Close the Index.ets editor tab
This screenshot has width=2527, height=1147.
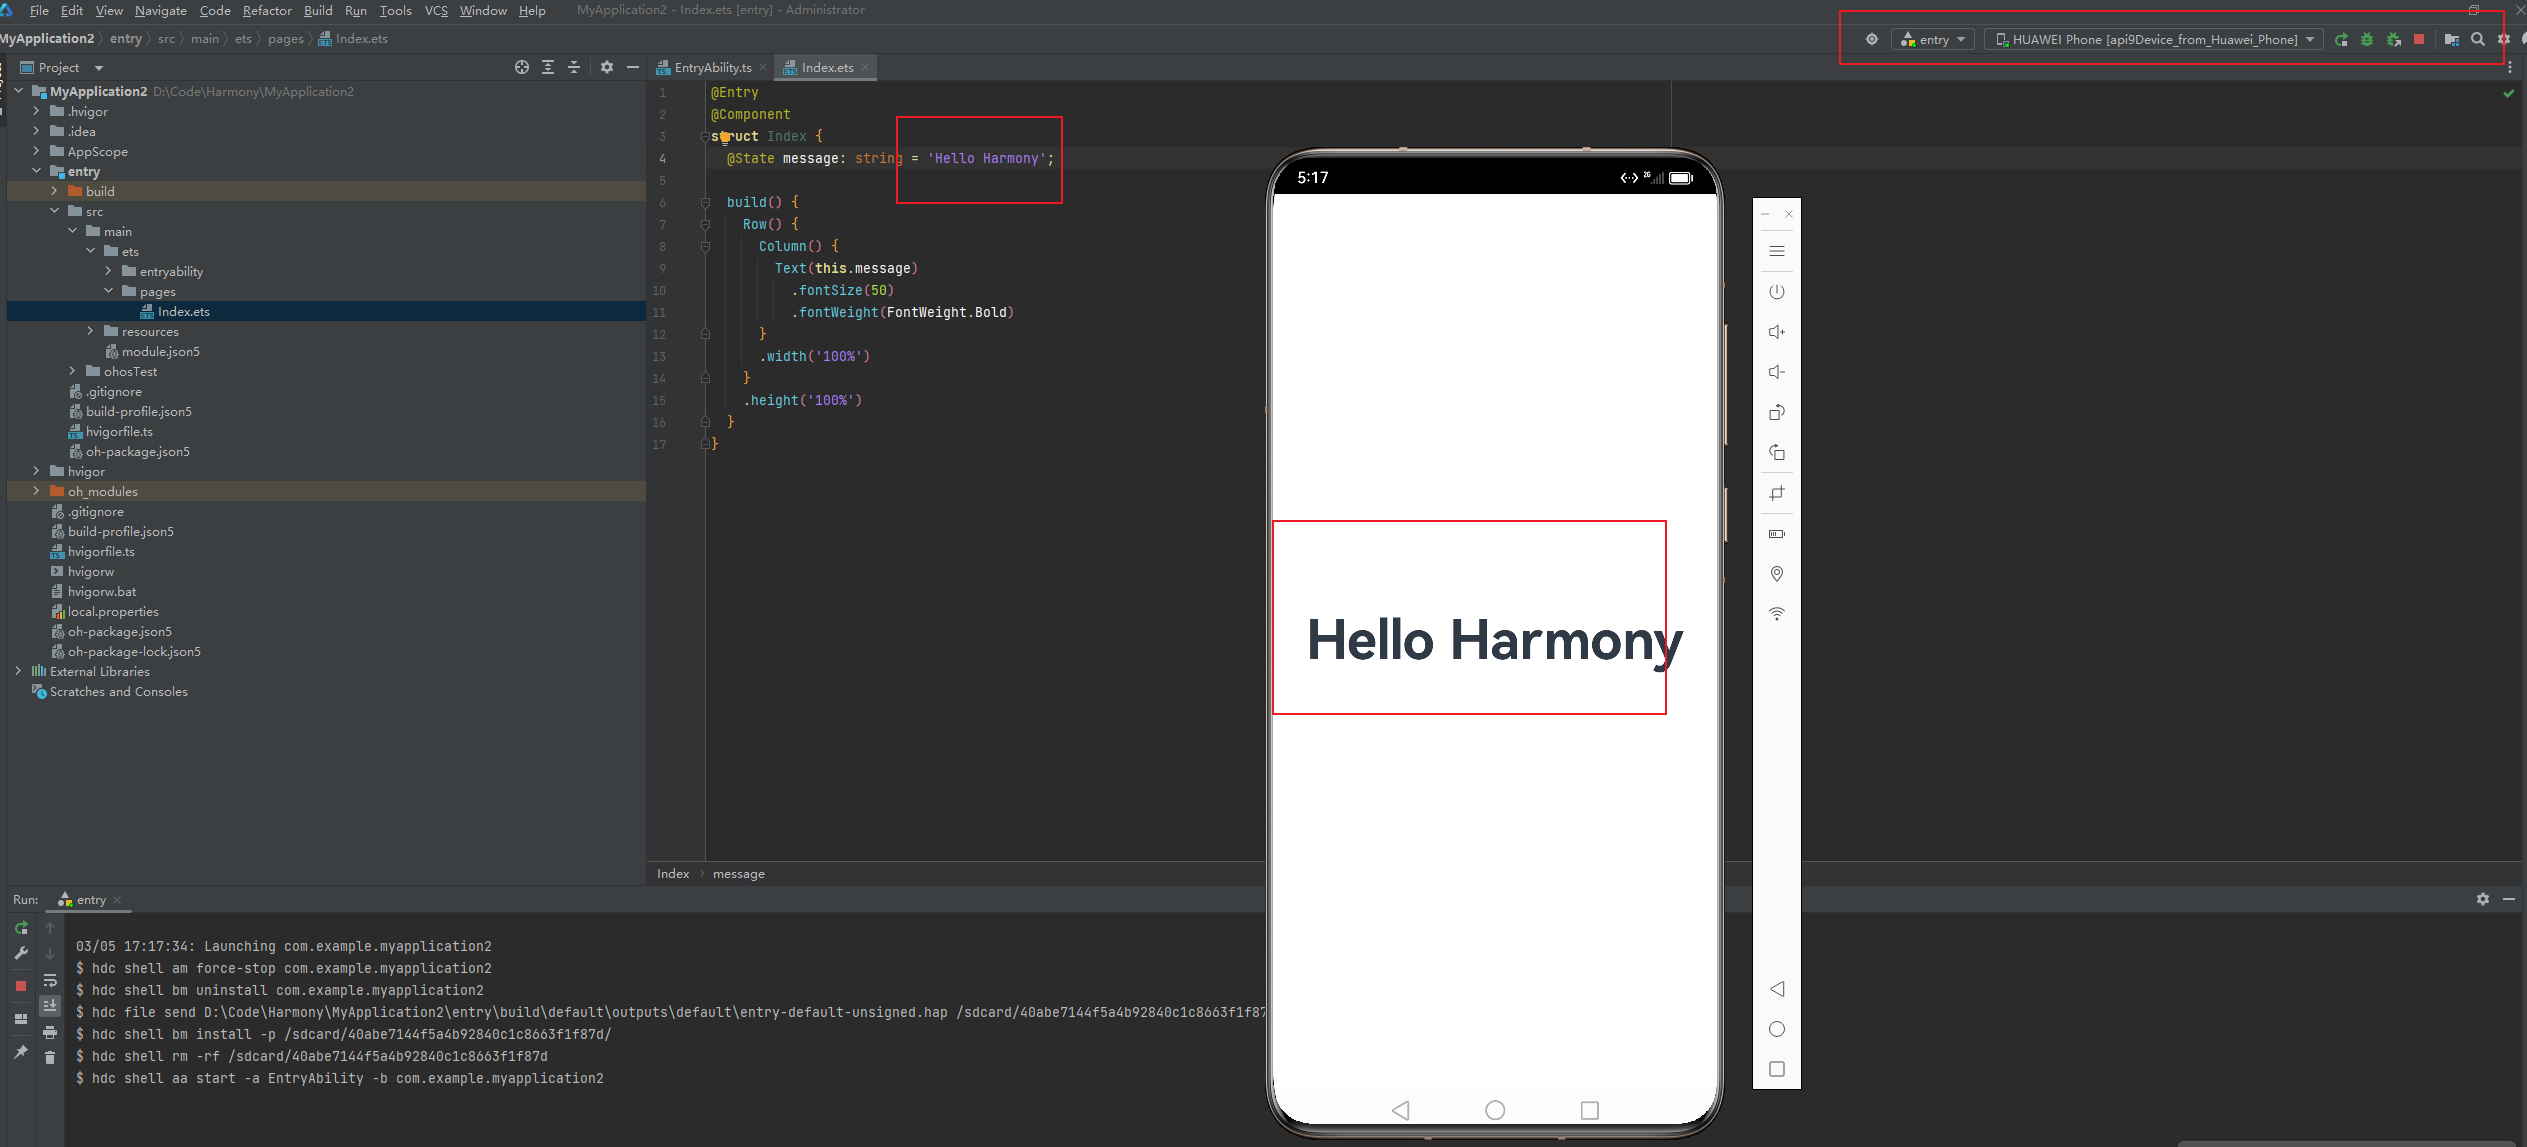[865, 67]
